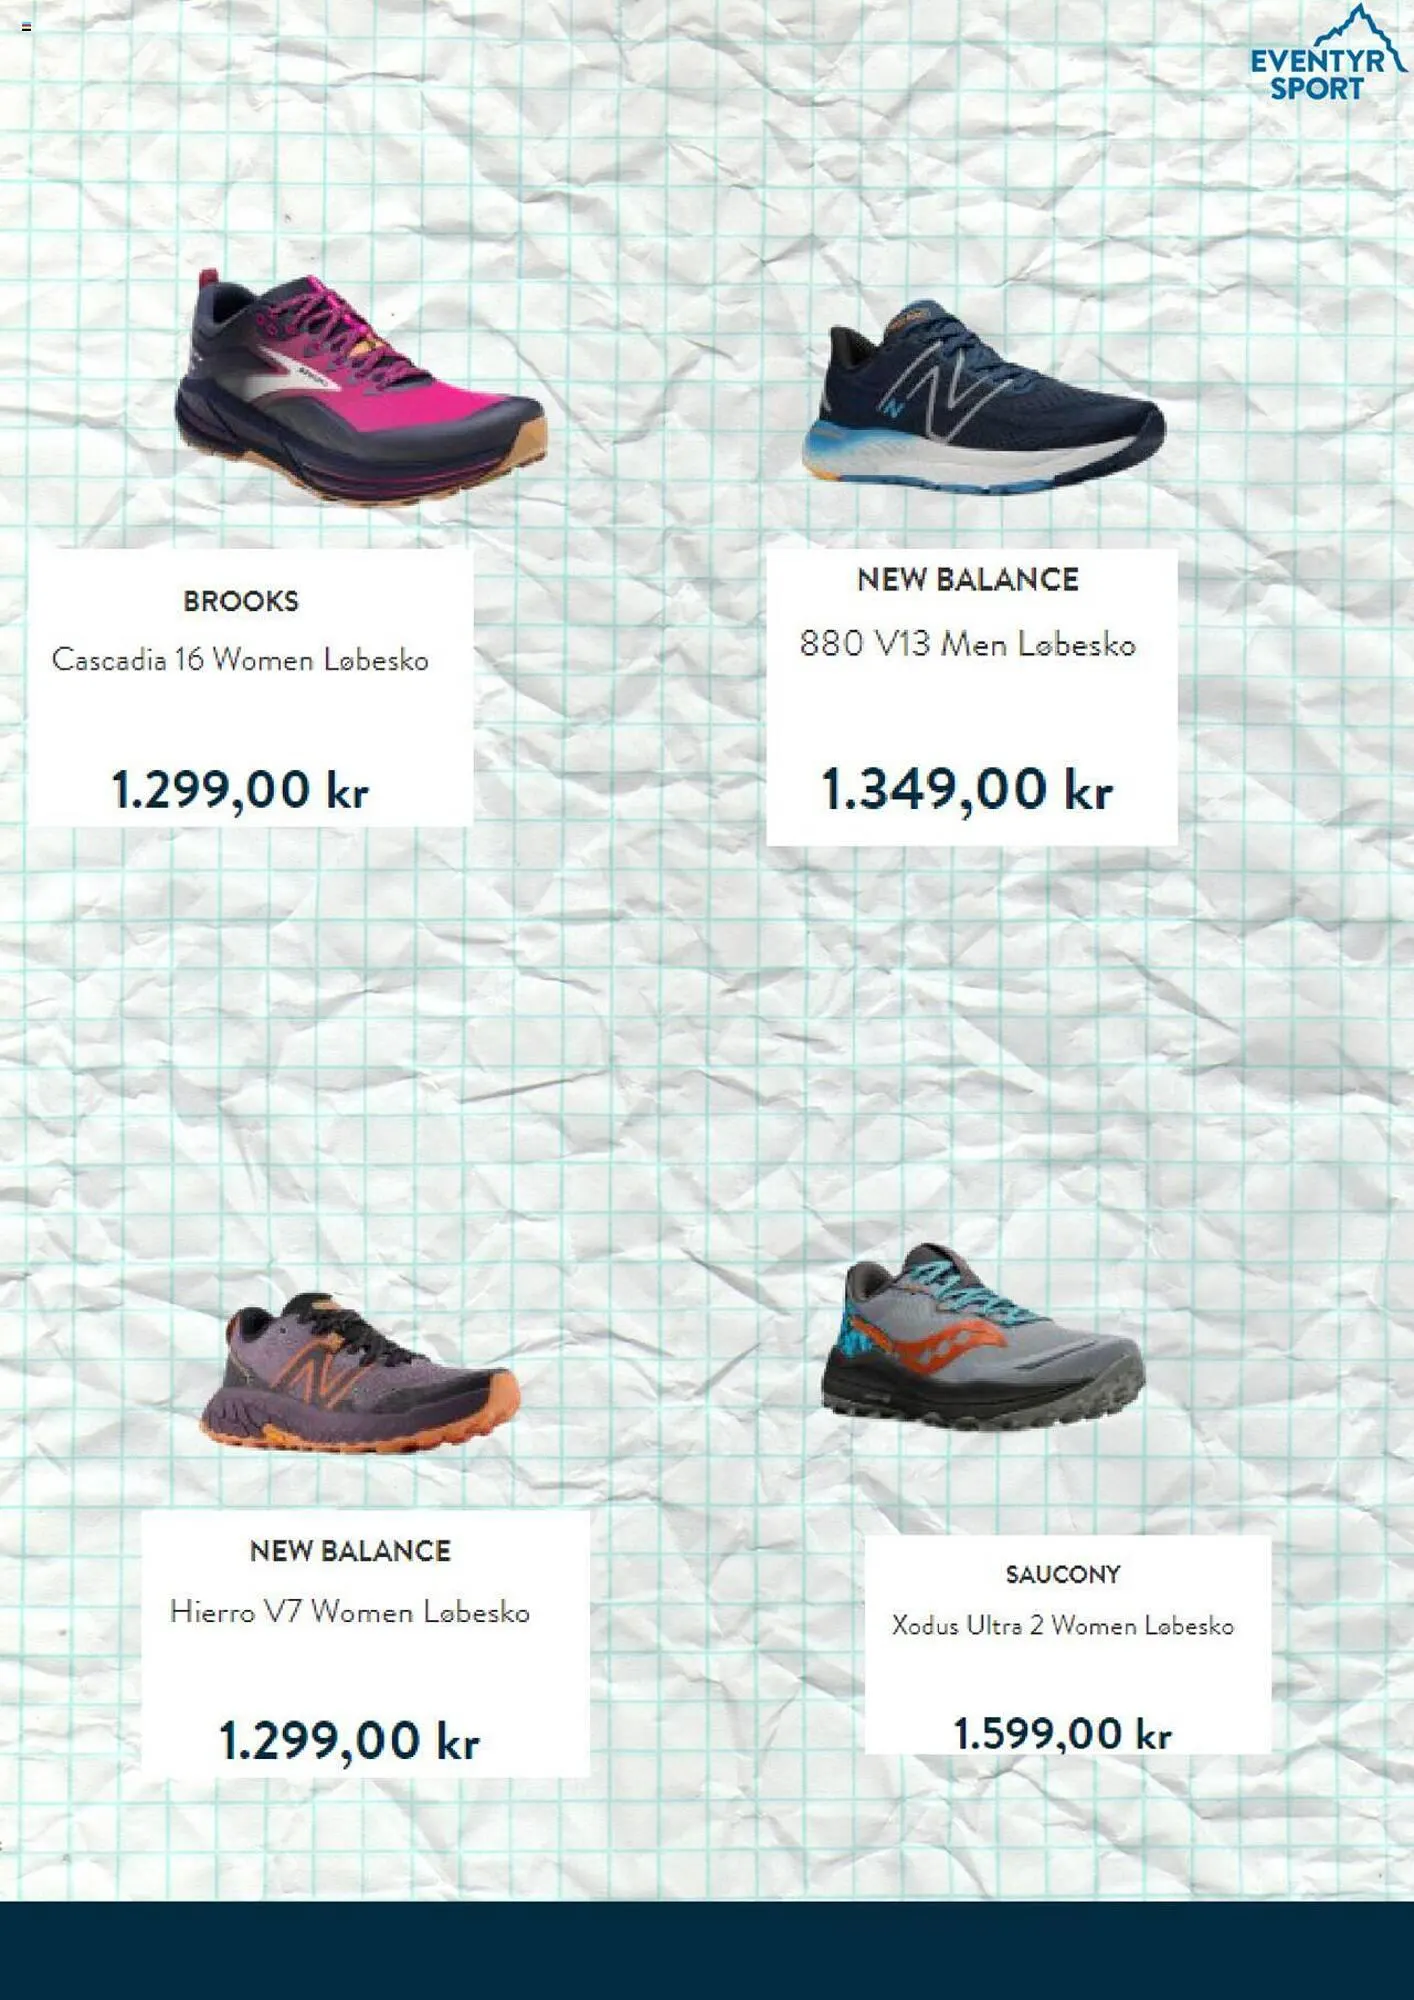The width and height of the screenshot is (1414, 2000).
Task: Open the Xodus Ultra 2 Women Løbesko title
Action: pos(1063,1626)
